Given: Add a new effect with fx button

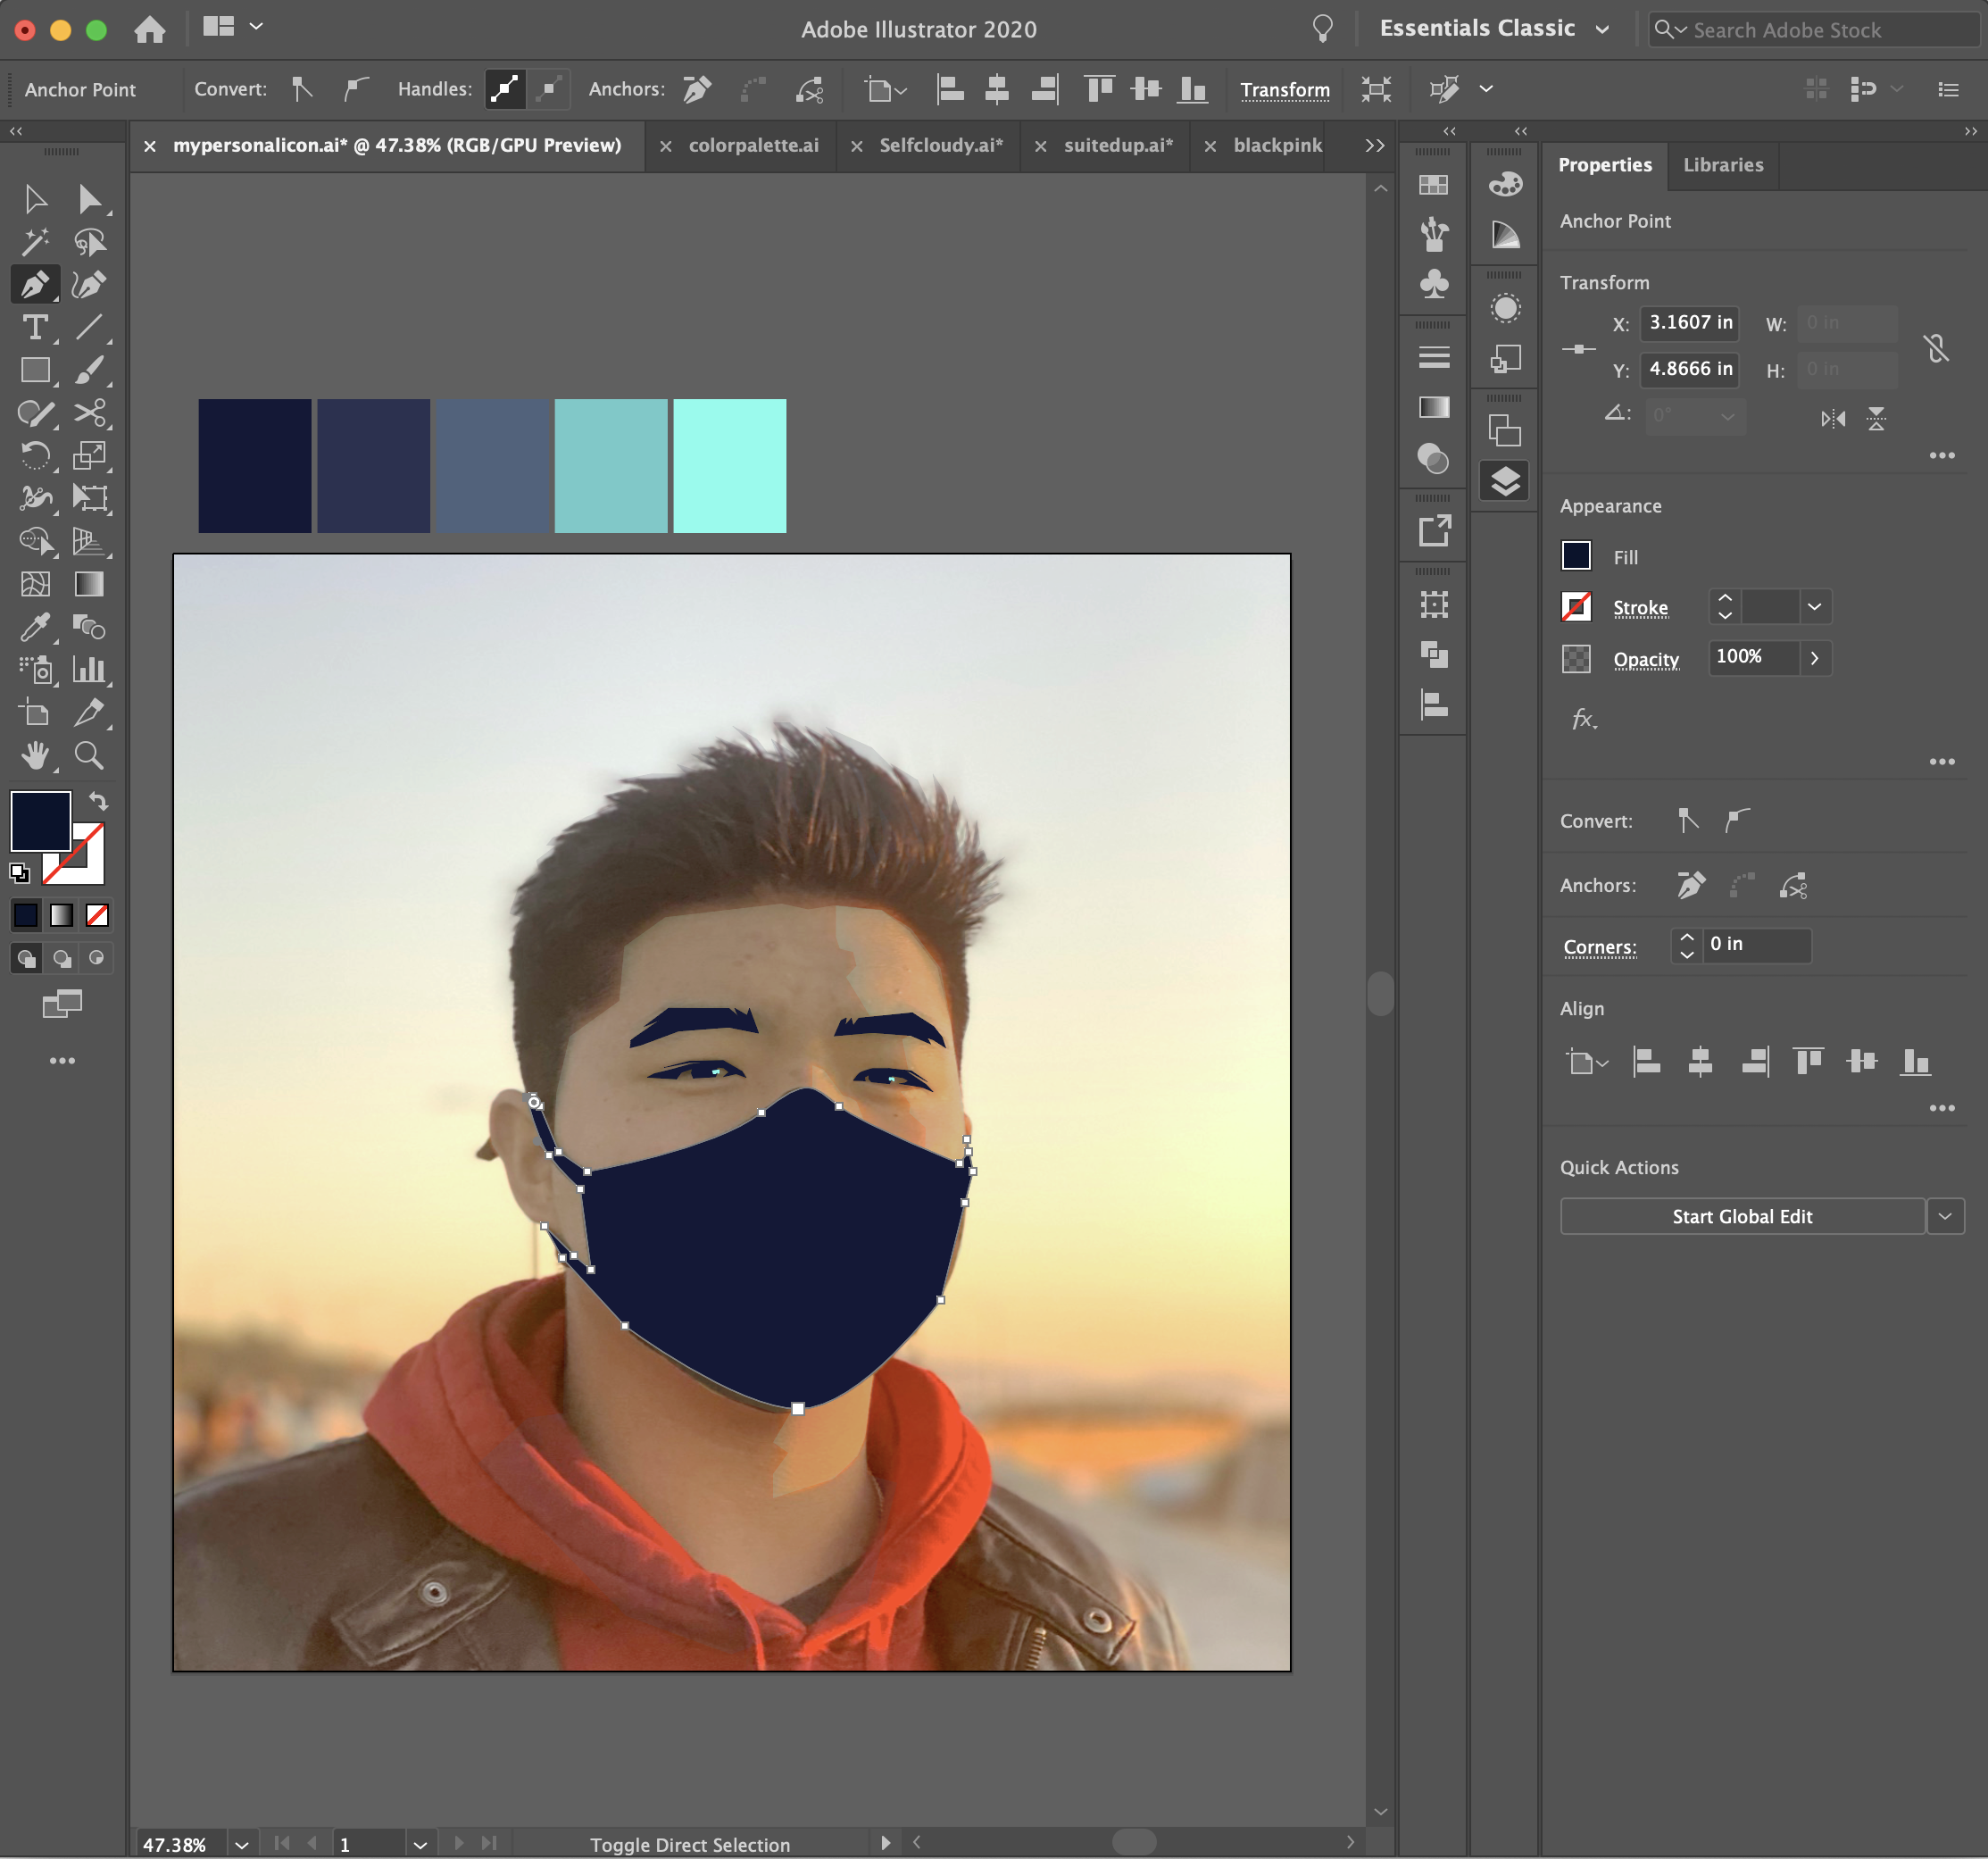Looking at the screenshot, I should click(x=1584, y=718).
